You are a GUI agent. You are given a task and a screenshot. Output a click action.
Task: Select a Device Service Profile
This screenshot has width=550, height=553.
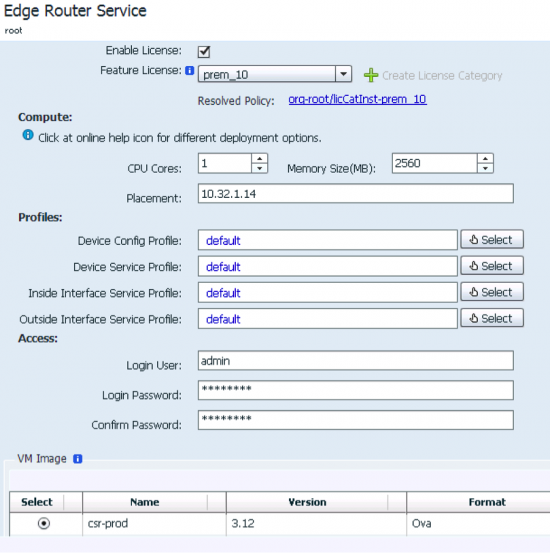point(492,266)
